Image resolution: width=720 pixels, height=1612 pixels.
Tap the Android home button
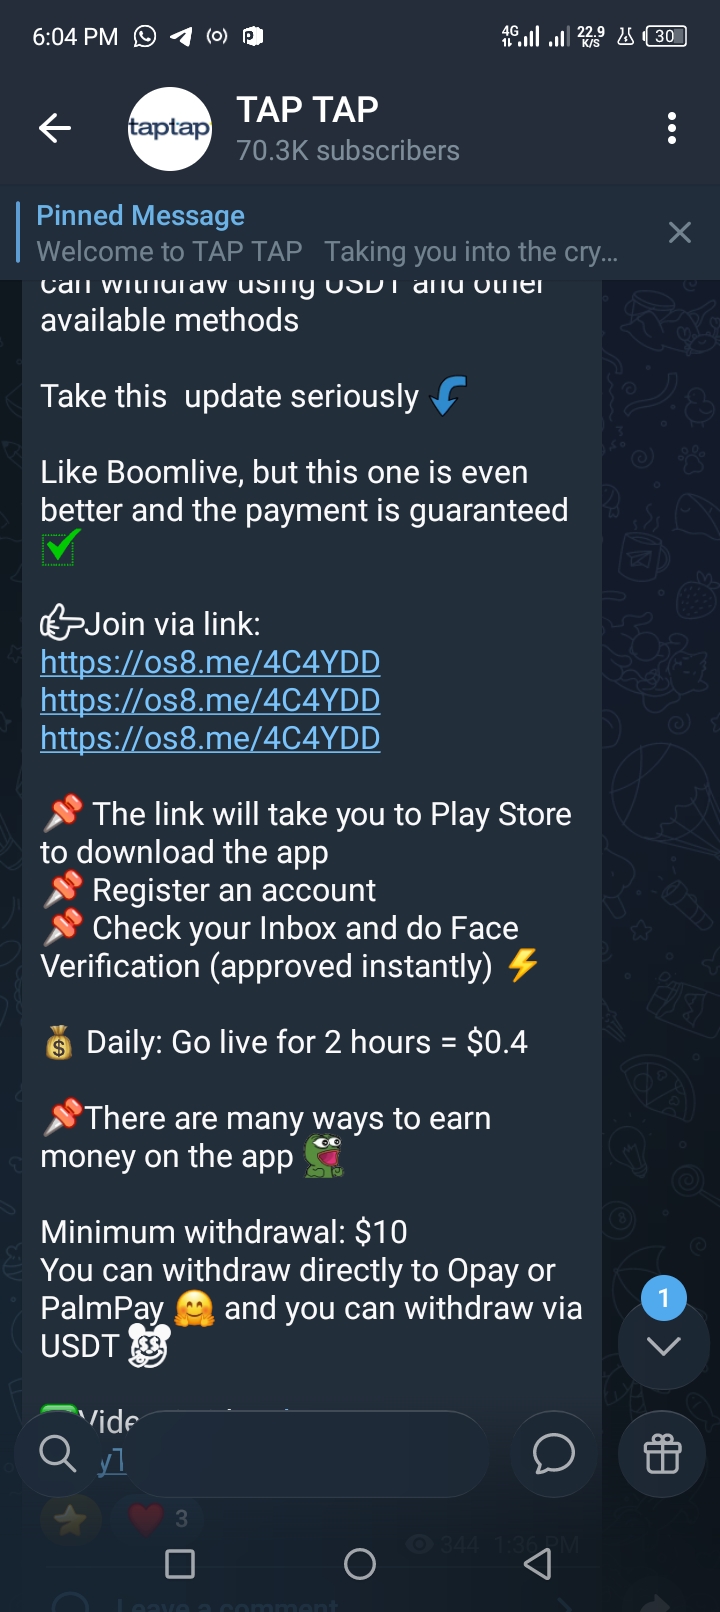coord(360,1564)
